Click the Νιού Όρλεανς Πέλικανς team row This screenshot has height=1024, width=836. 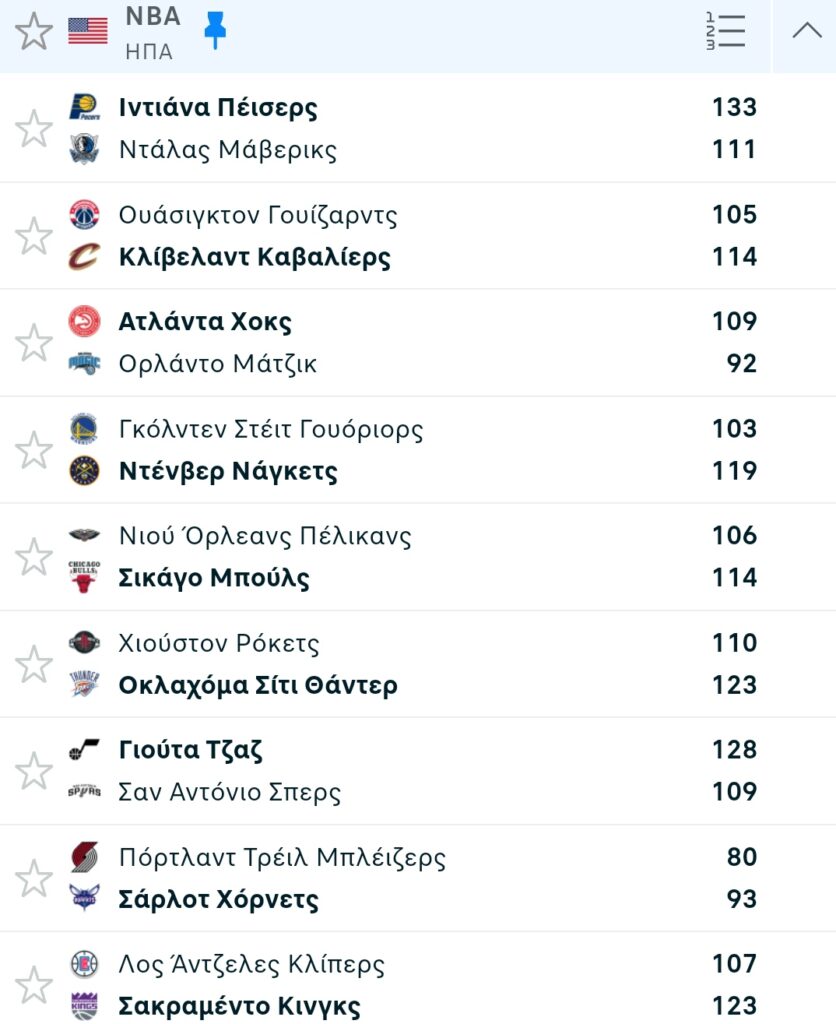[265, 536]
